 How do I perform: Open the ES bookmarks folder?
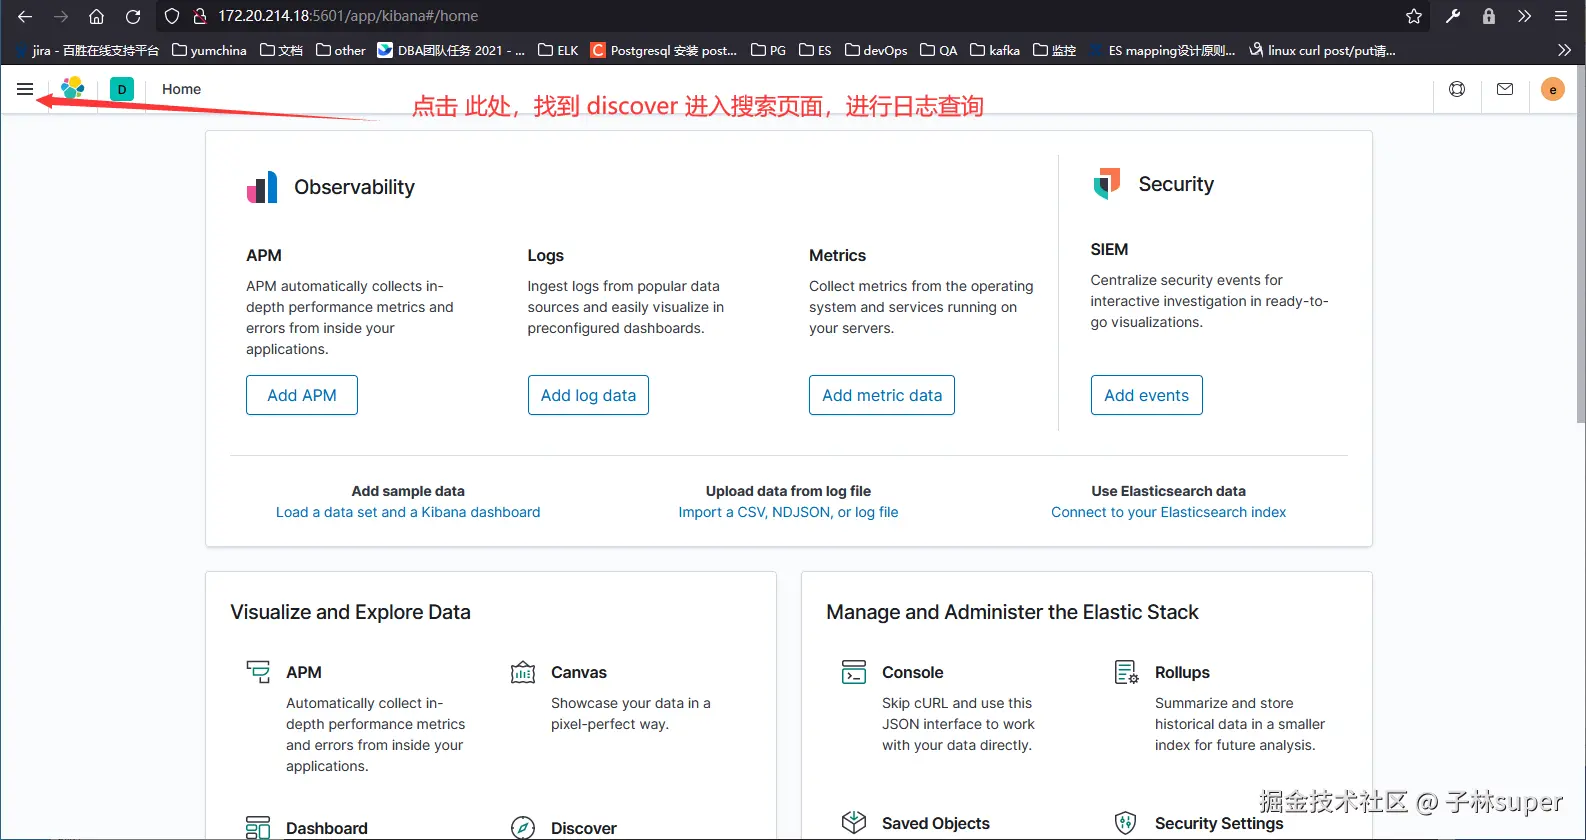[x=815, y=50]
